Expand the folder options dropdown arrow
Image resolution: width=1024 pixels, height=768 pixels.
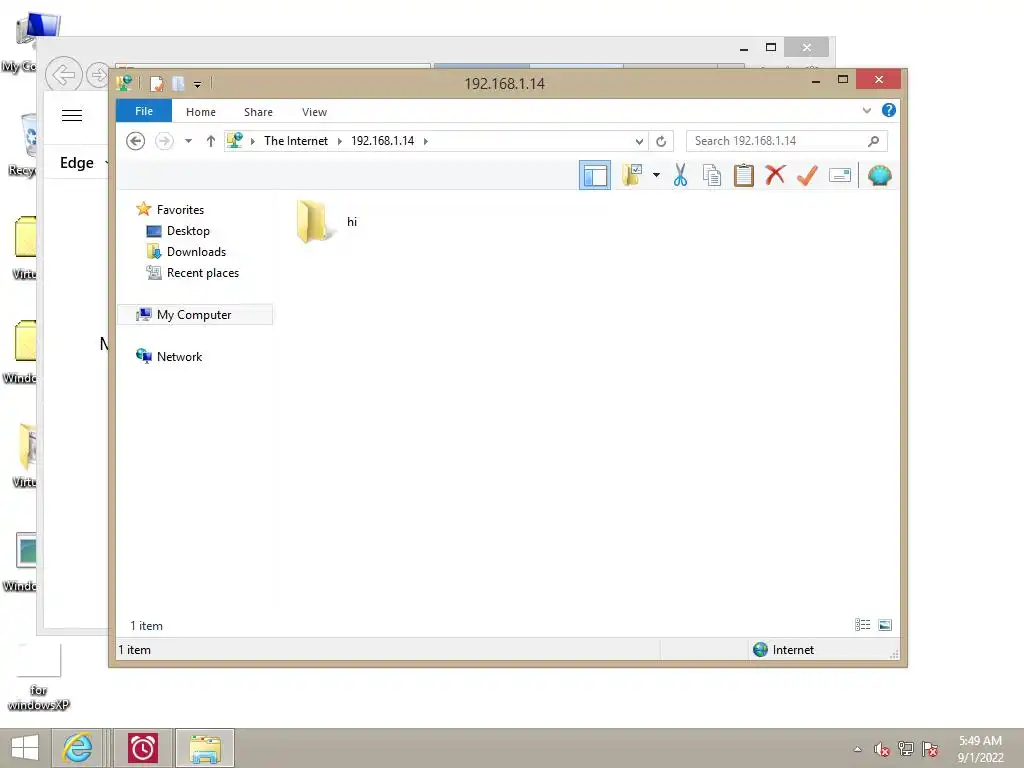tap(656, 175)
